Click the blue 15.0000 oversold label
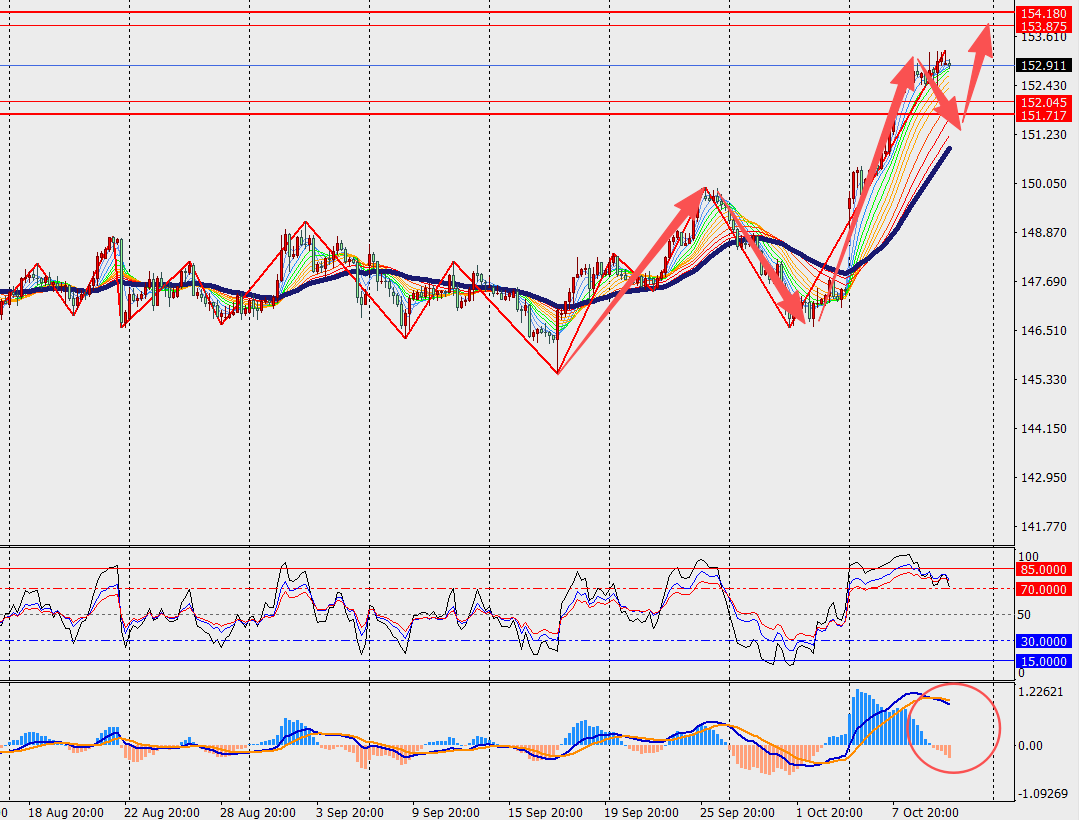The height and width of the screenshot is (820, 1079). click(x=1043, y=661)
